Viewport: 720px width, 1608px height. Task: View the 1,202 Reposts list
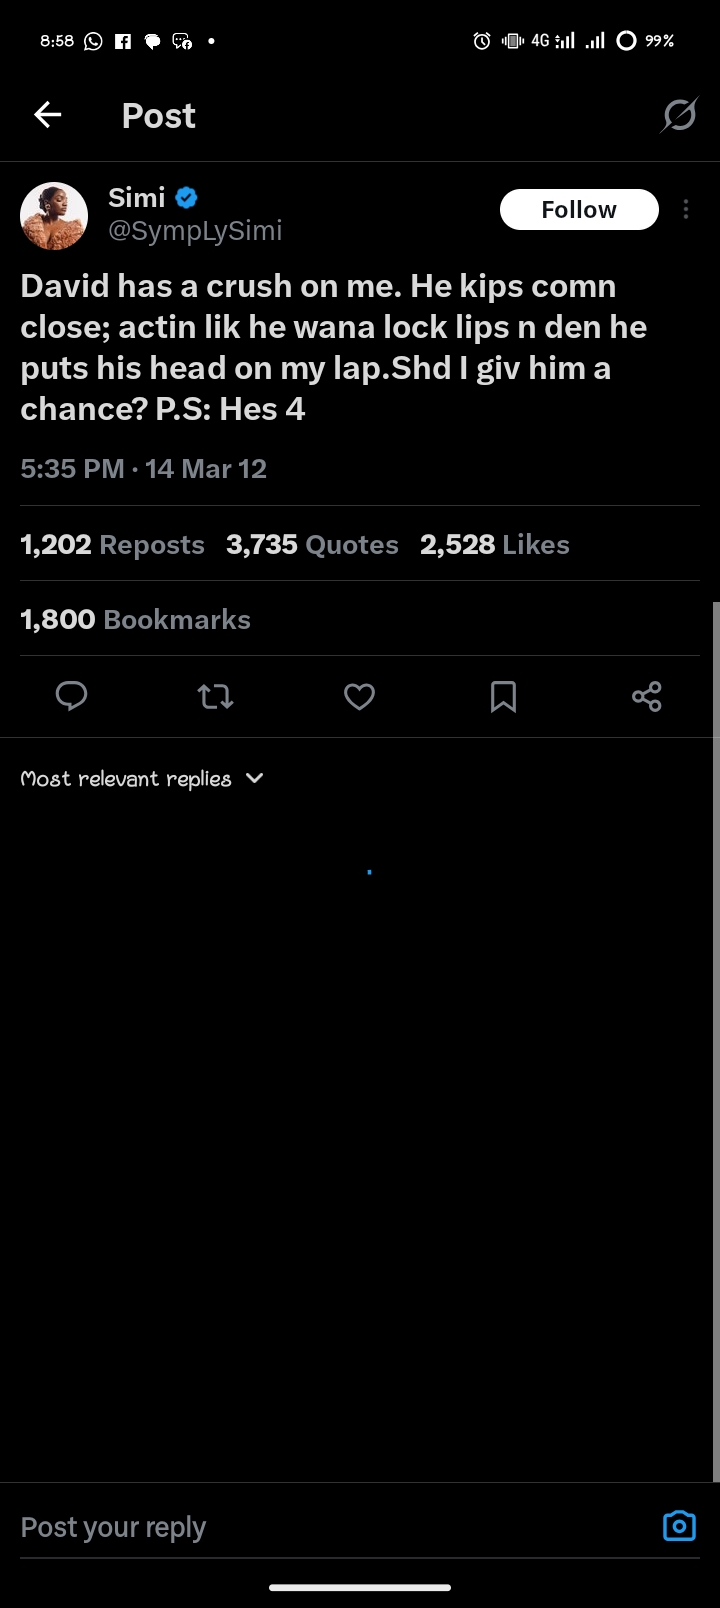pos(112,545)
